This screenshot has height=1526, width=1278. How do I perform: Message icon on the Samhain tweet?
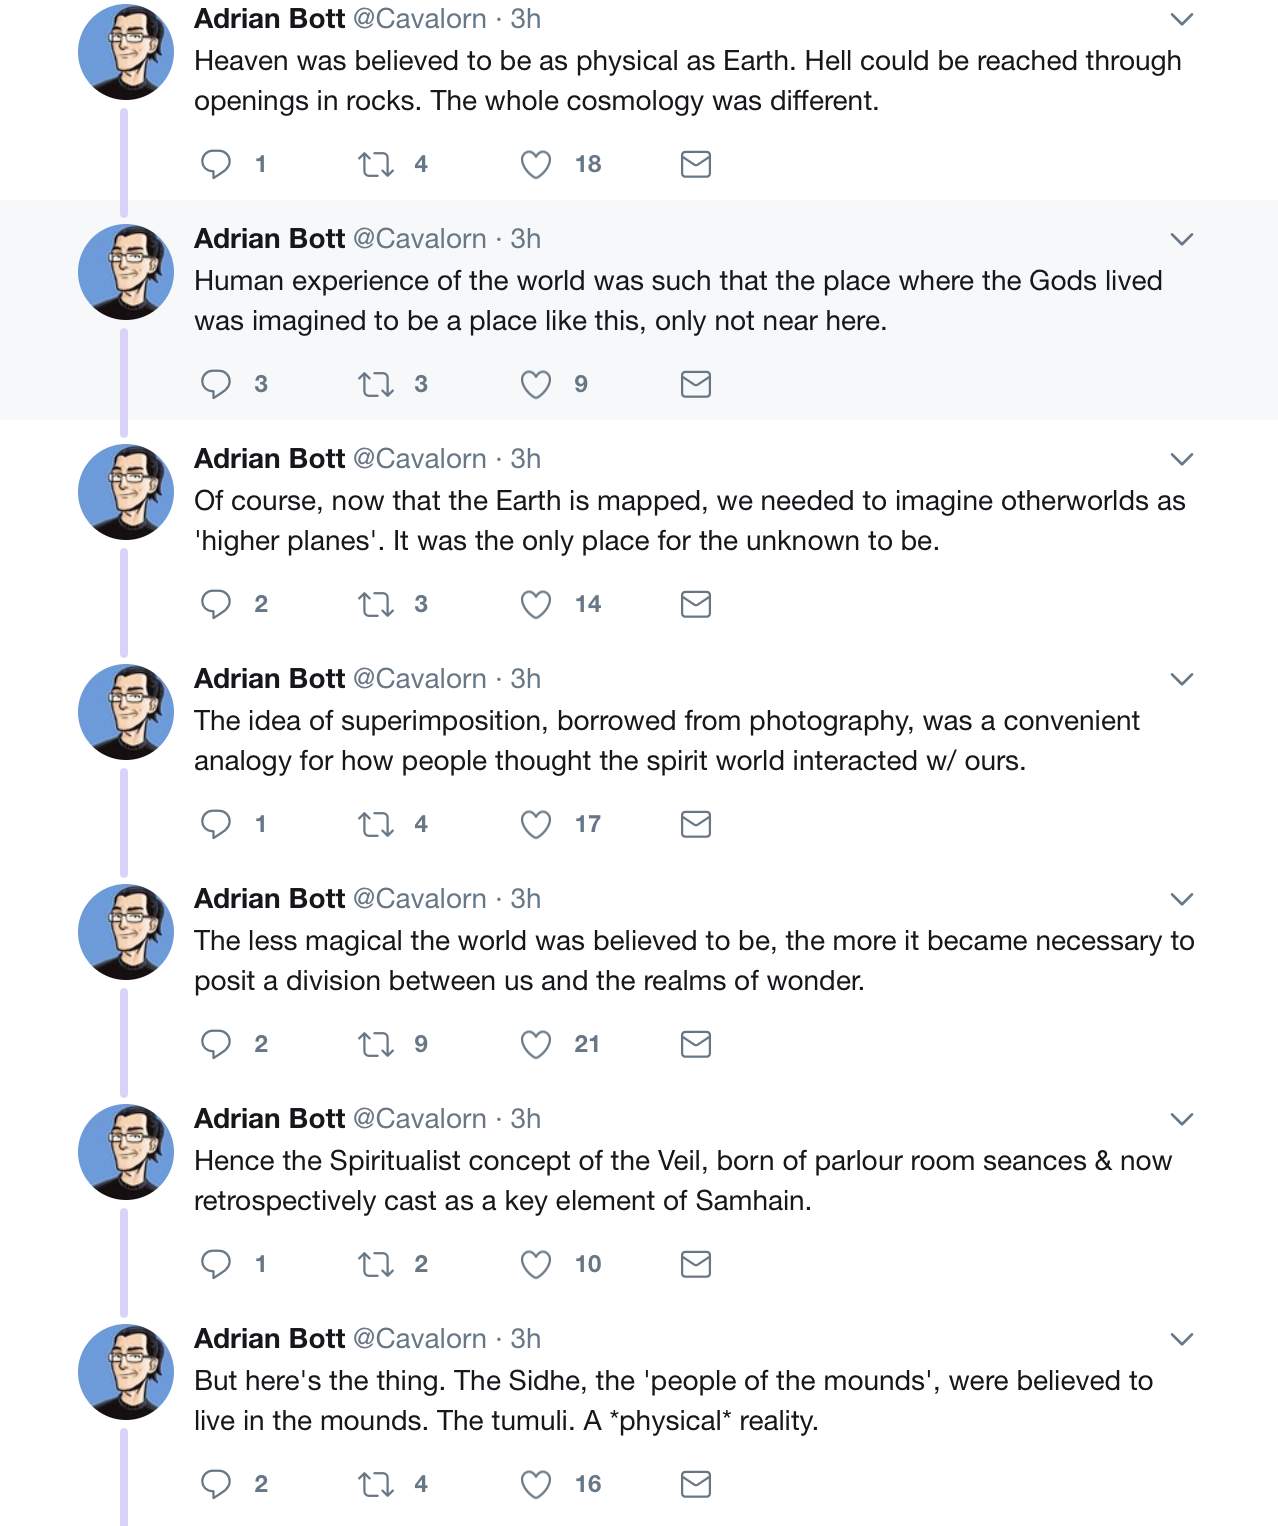(695, 1264)
